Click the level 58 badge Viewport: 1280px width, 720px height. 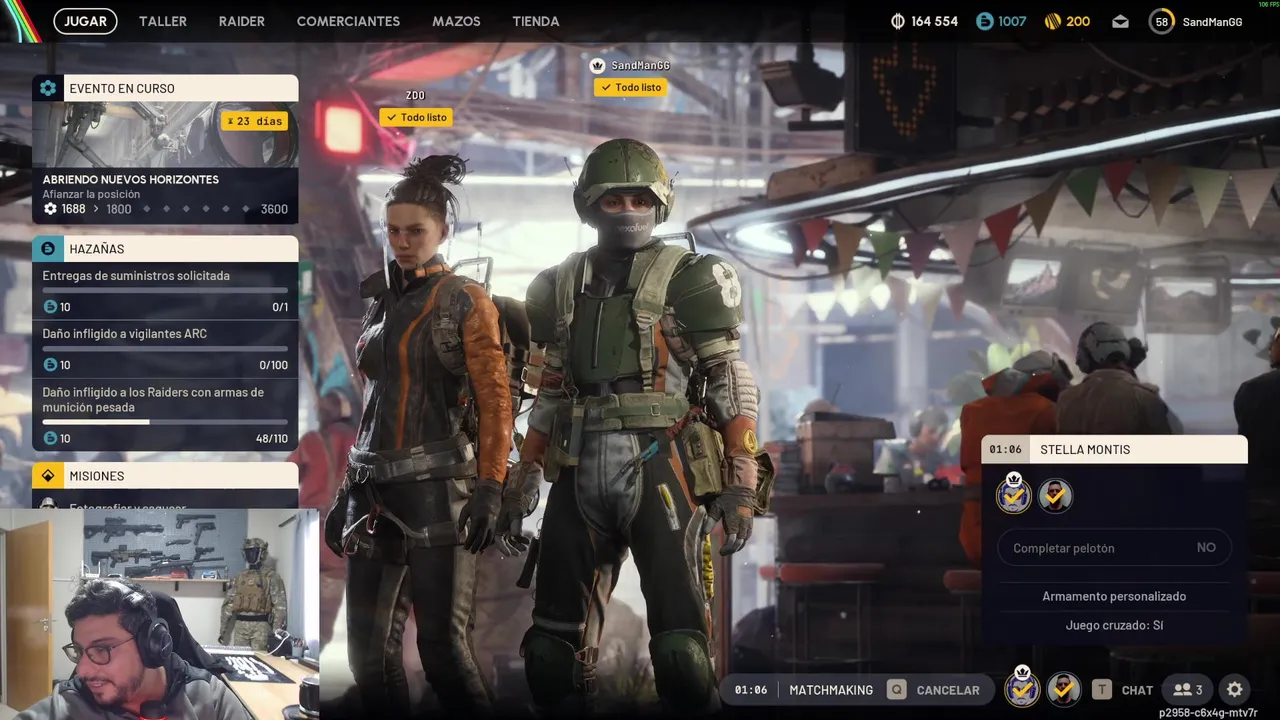(1161, 21)
